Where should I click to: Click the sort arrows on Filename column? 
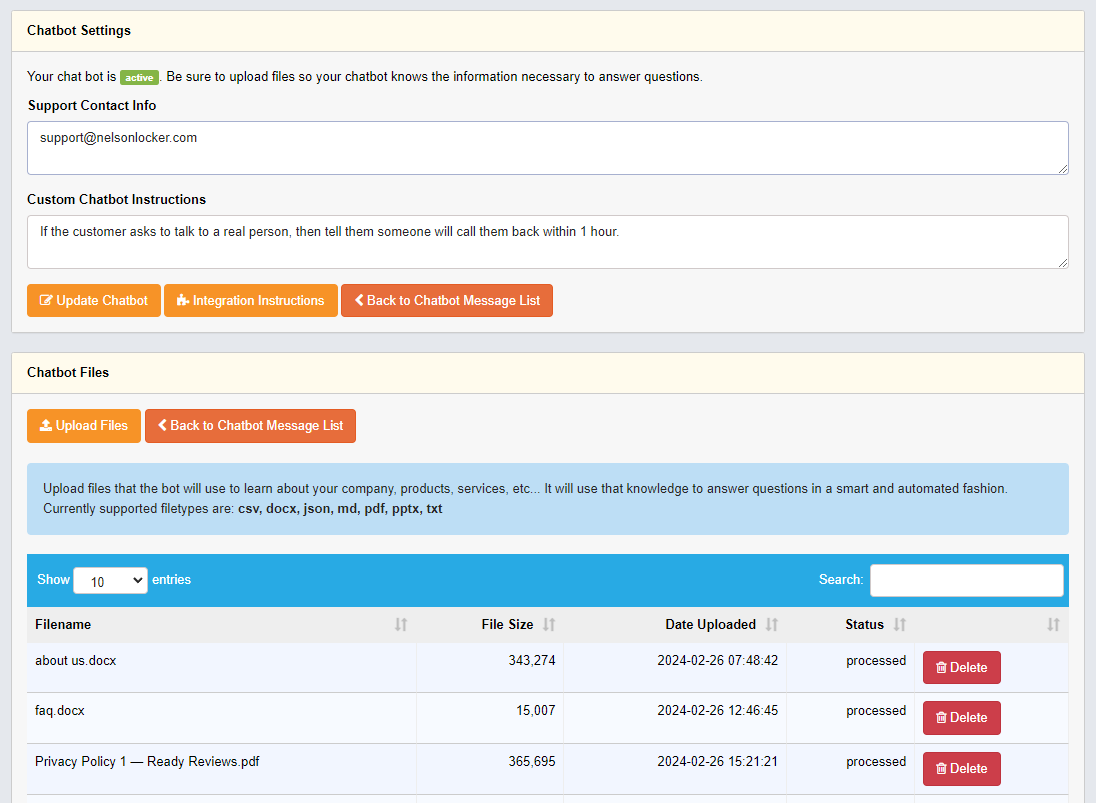[x=401, y=624]
